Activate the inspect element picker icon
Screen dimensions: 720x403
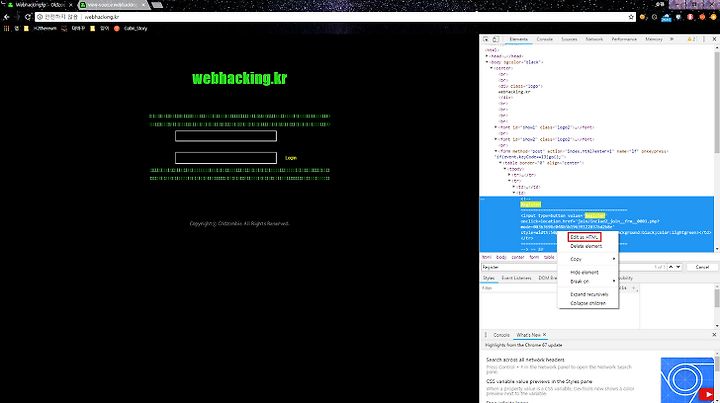coord(486,39)
